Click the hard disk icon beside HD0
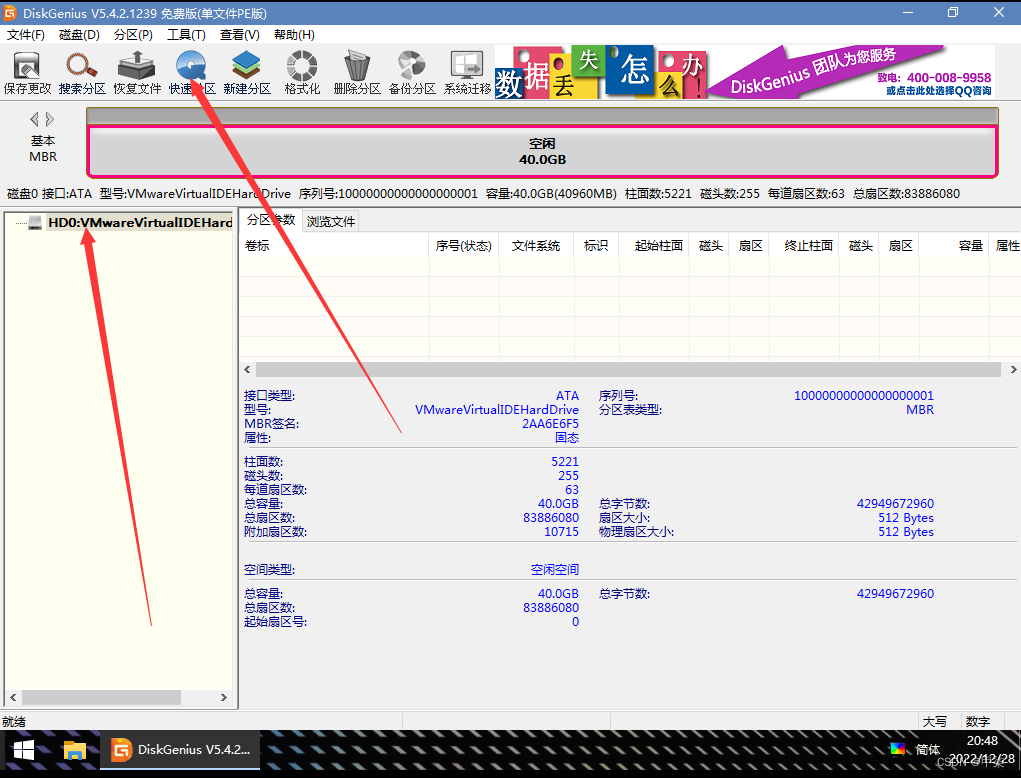 (35, 223)
